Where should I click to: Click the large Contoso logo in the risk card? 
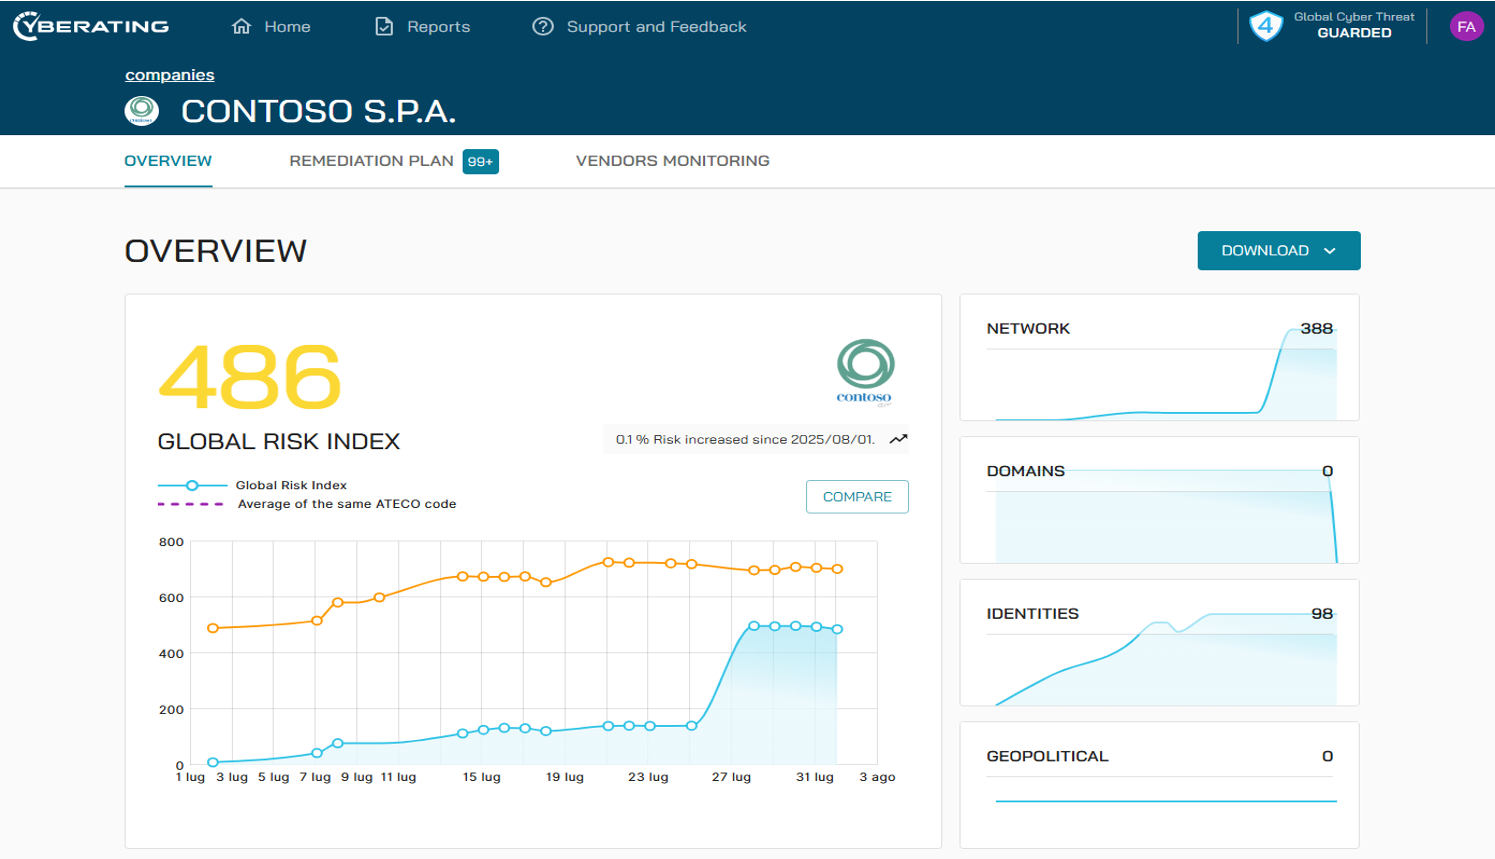pyautogui.click(x=865, y=370)
